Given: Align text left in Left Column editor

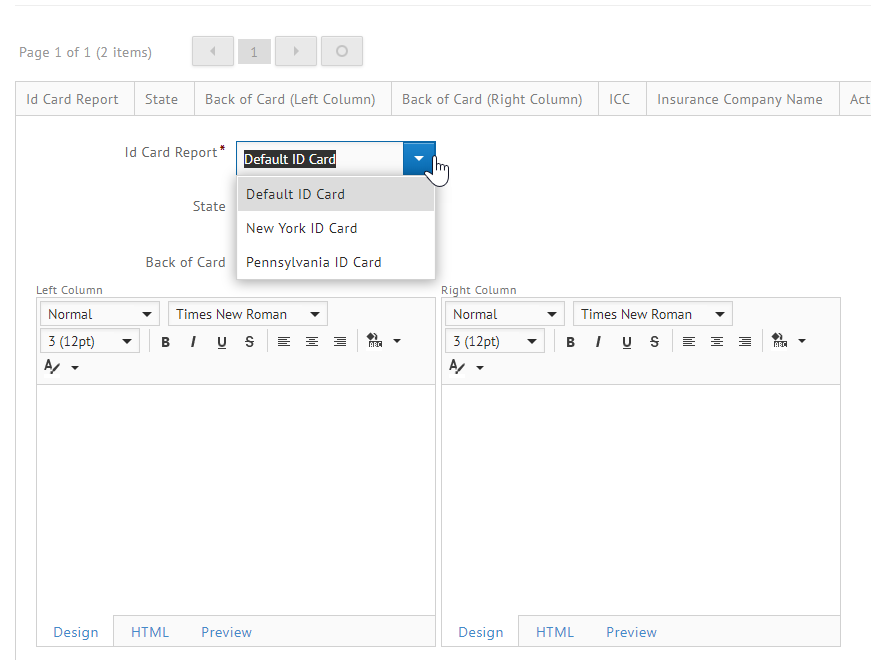Looking at the screenshot, I should pyautogui.click(x=284, y=342).
